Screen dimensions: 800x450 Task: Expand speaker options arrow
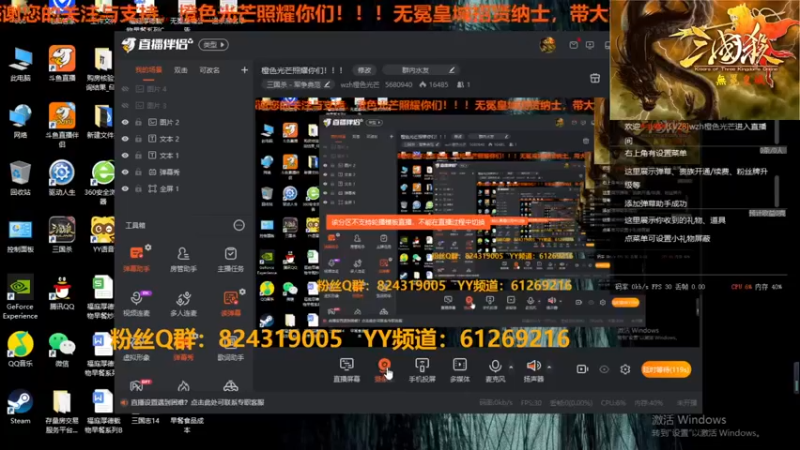coord(549,366)
